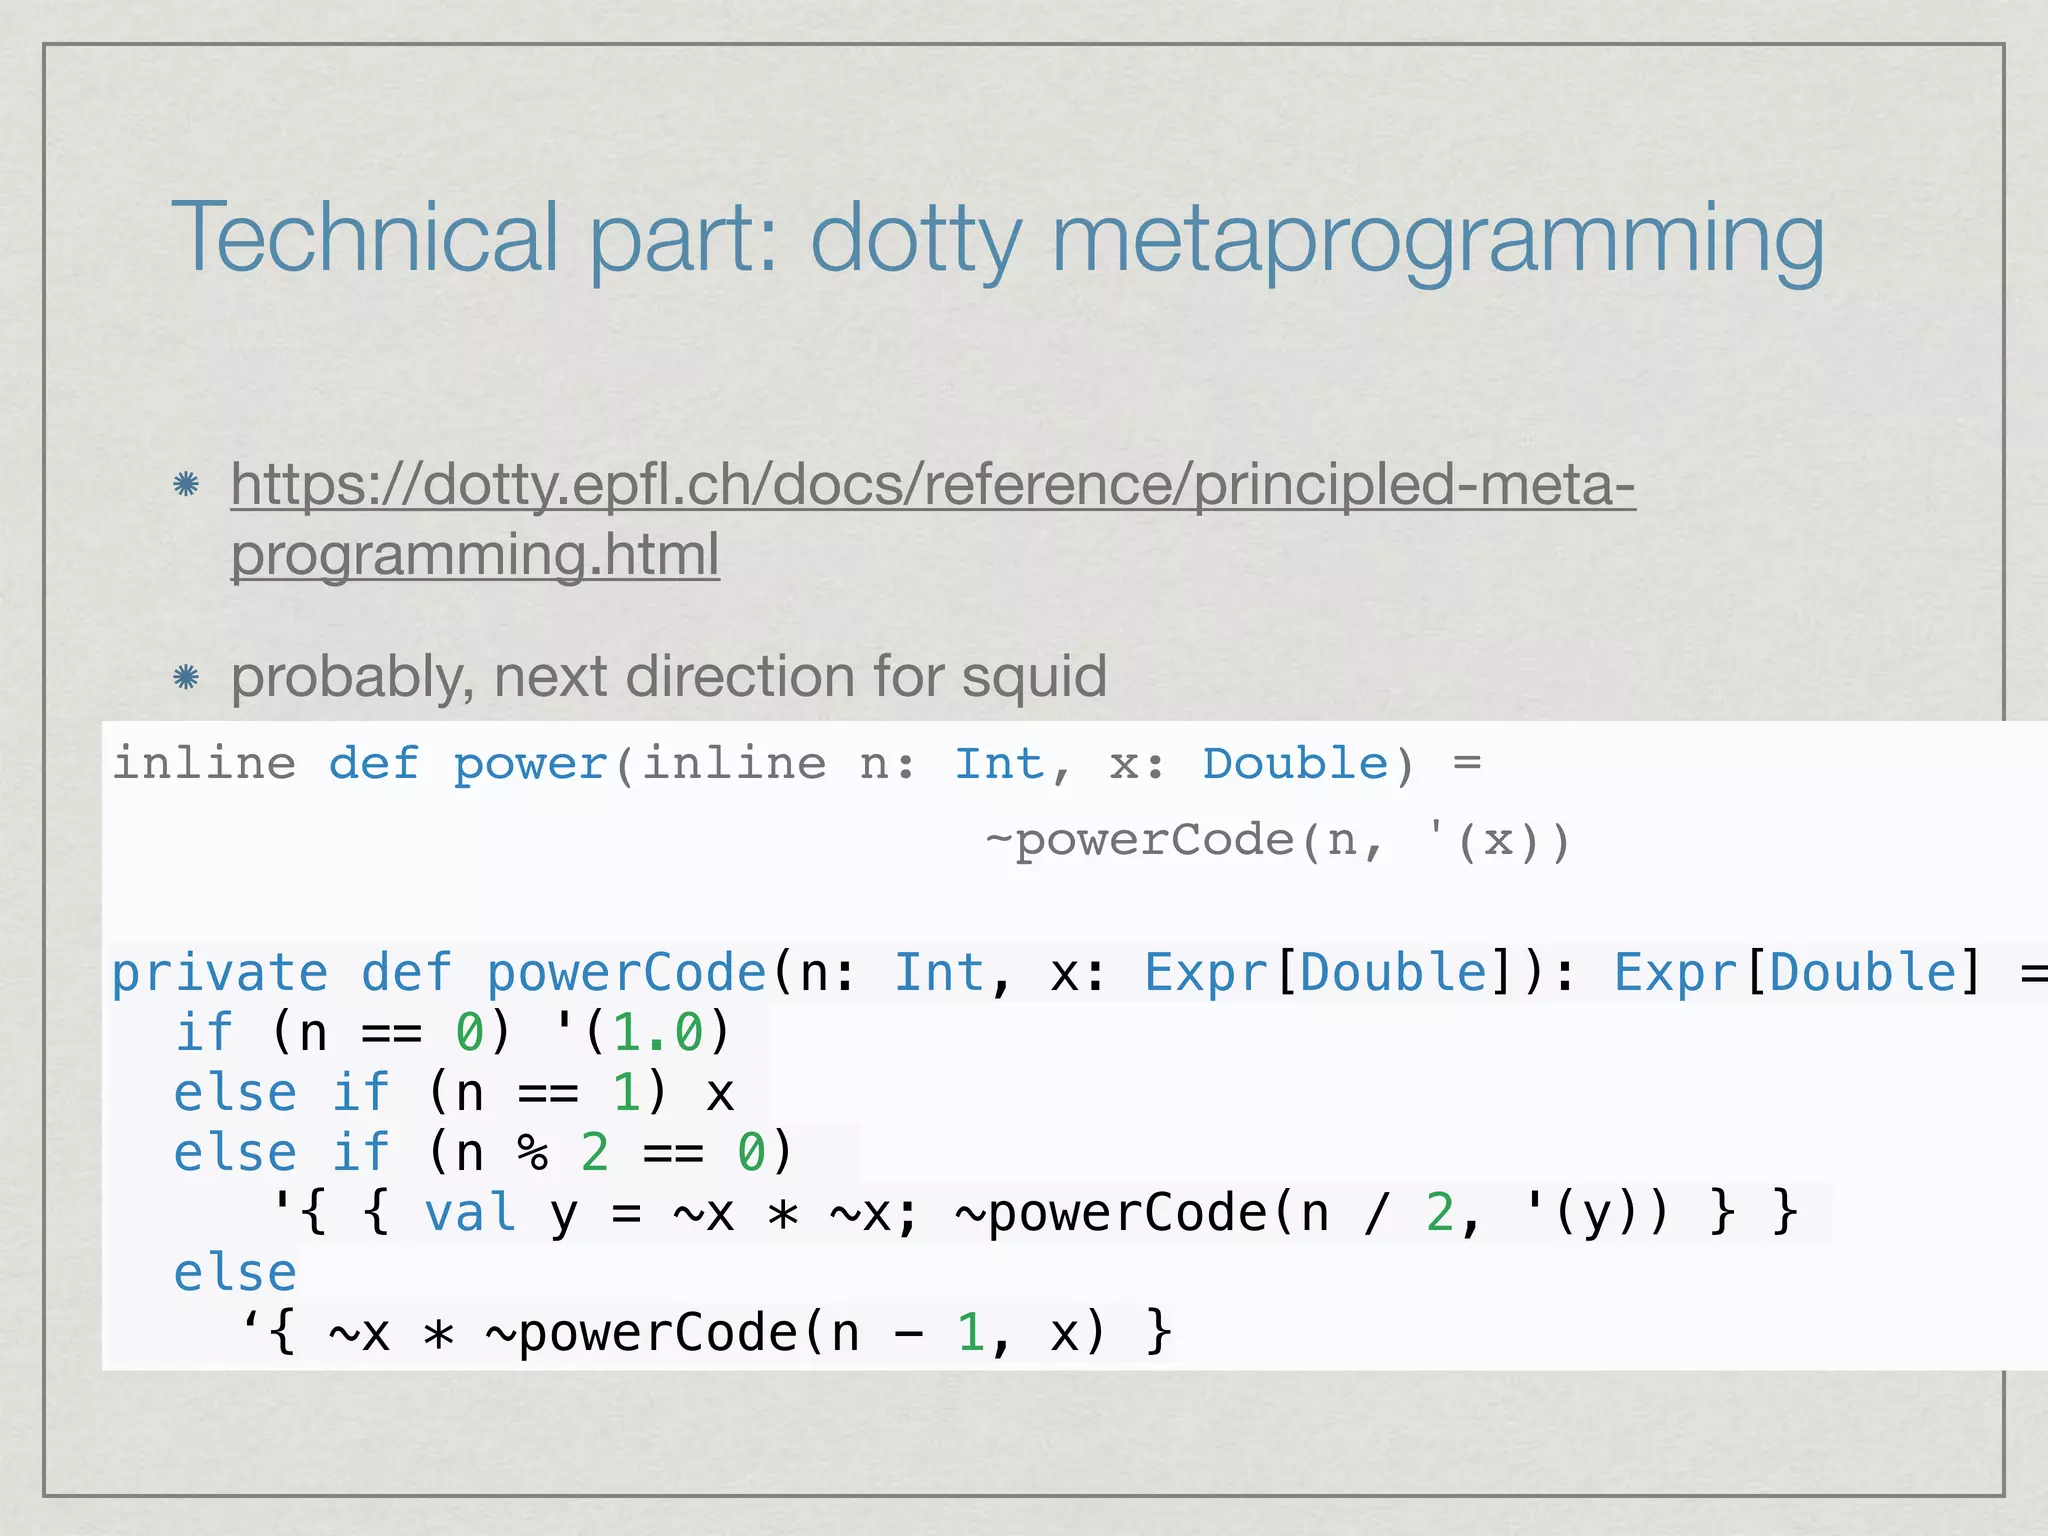Open the dotty.epfl.ch principled-meta-programming link
The height and width of the screenshot is (1536, 2048).
coord(933,519)
